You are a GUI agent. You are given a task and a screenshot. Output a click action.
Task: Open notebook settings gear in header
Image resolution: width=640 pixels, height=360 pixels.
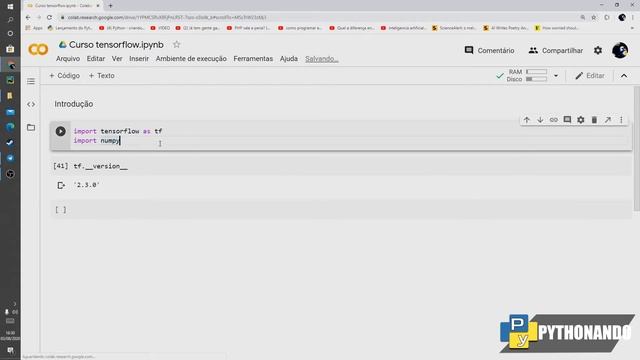pos(598,50)
